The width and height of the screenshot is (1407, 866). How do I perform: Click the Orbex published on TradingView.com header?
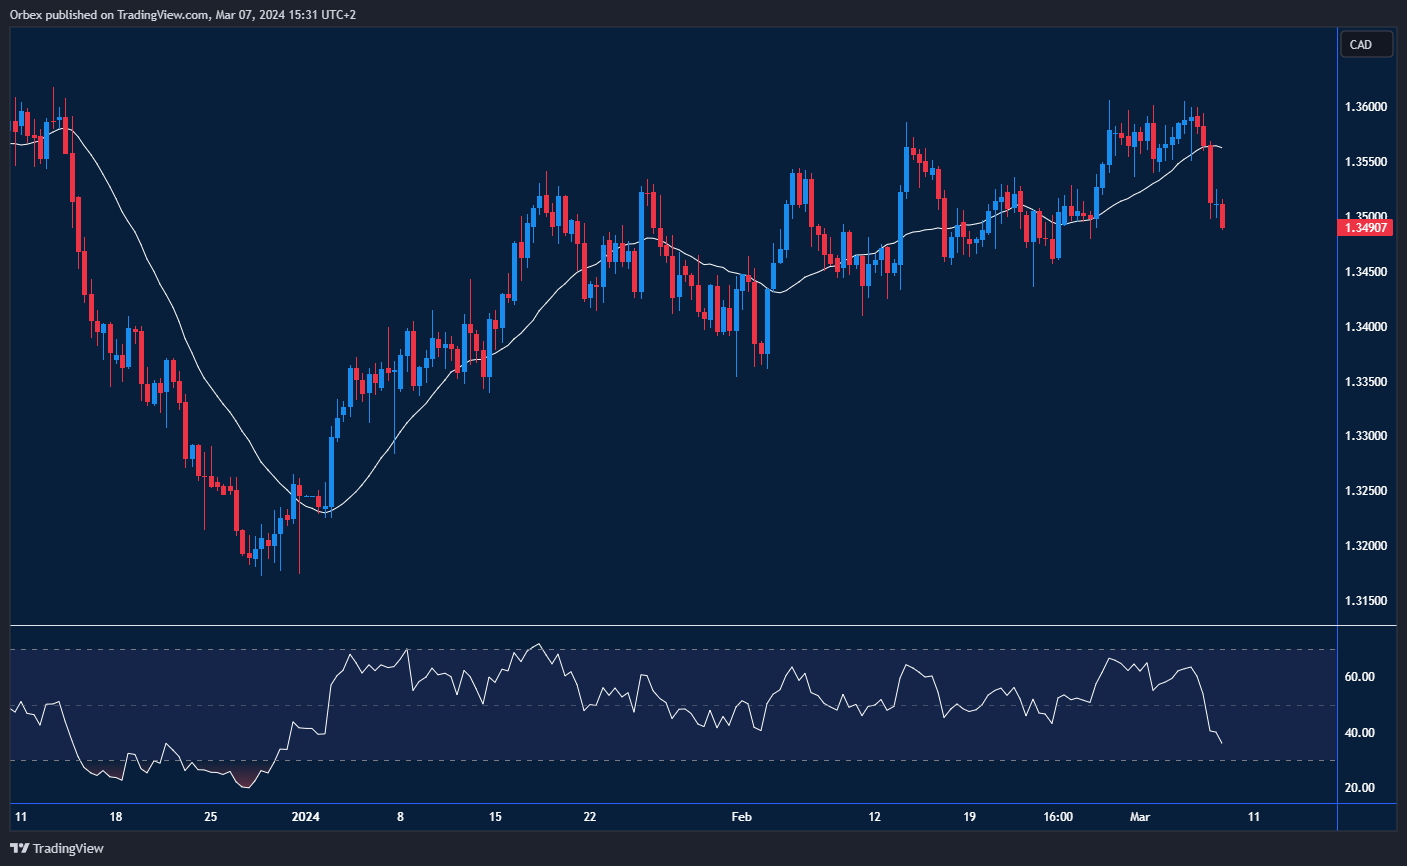point(183,14)
